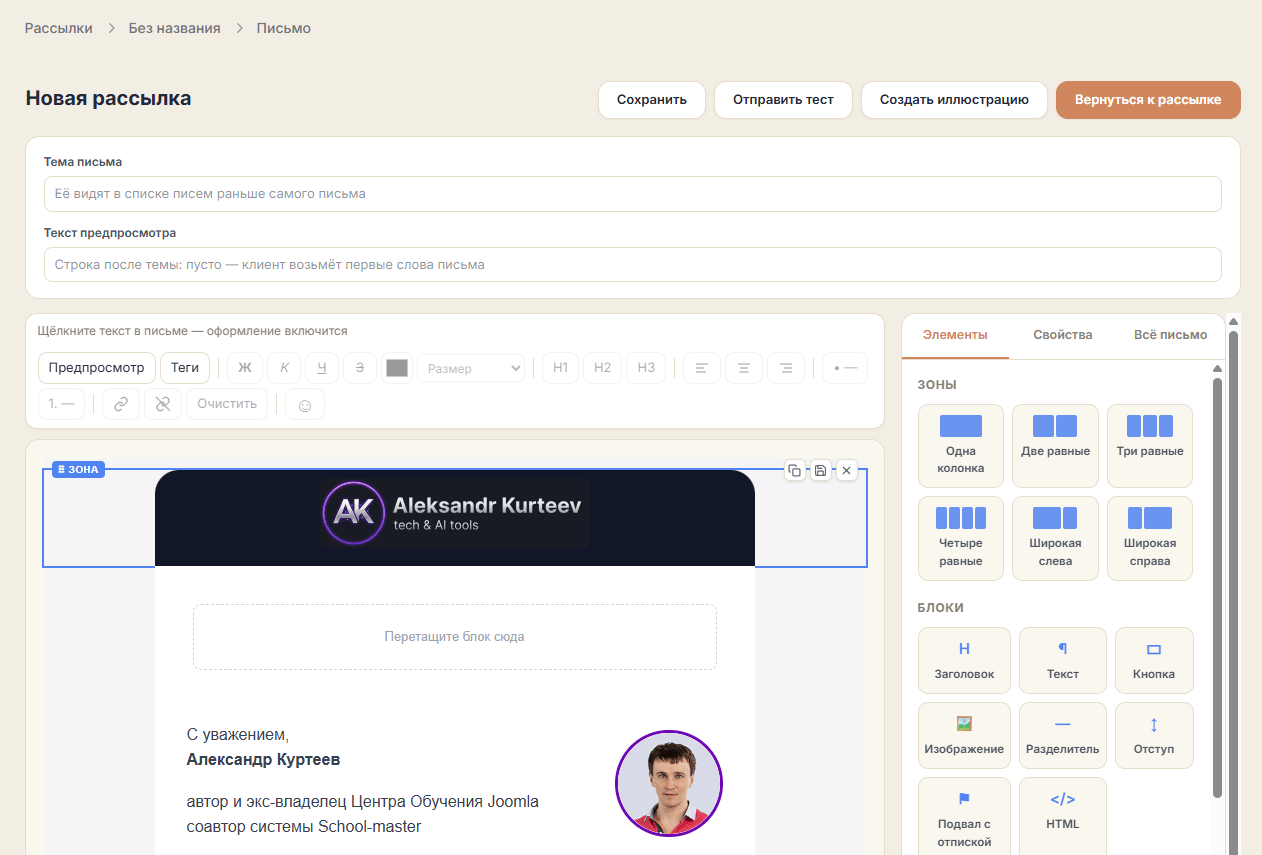This screenshot has height=855, width=1262.
Task: Click Вернуться к рассылке button
Action: tap(1148, 100)
